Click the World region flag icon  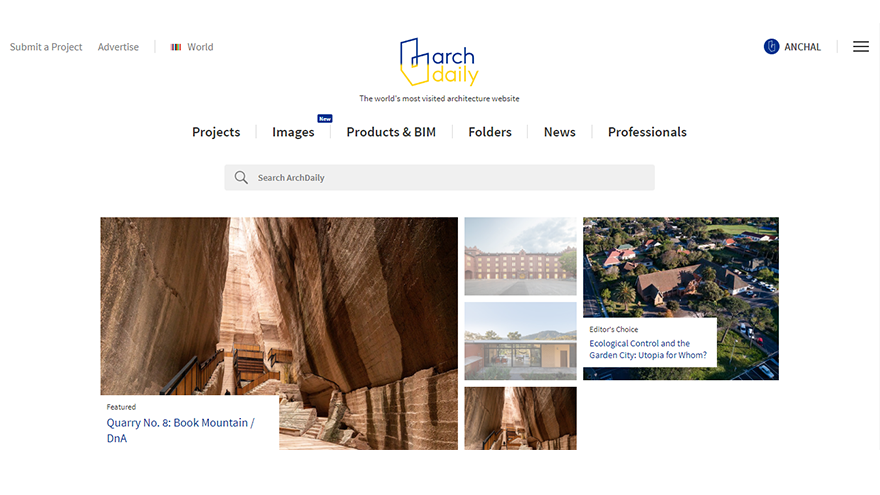click(x=176, y=47)
